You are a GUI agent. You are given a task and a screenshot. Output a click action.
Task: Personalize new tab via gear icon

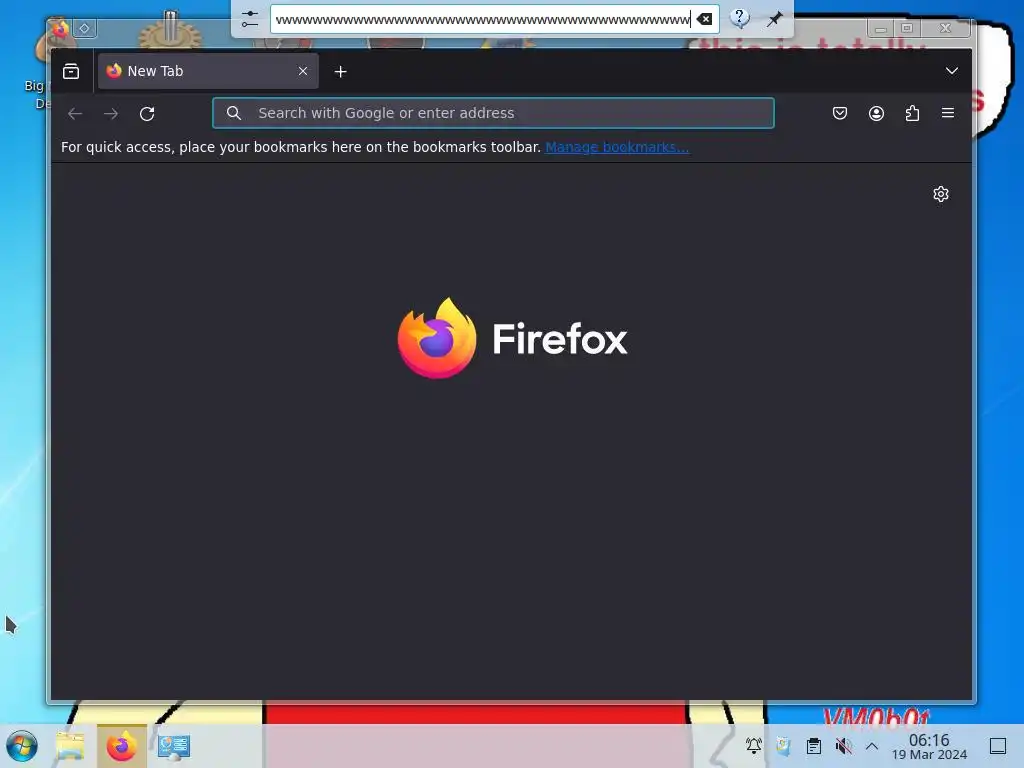click(940, 194)
